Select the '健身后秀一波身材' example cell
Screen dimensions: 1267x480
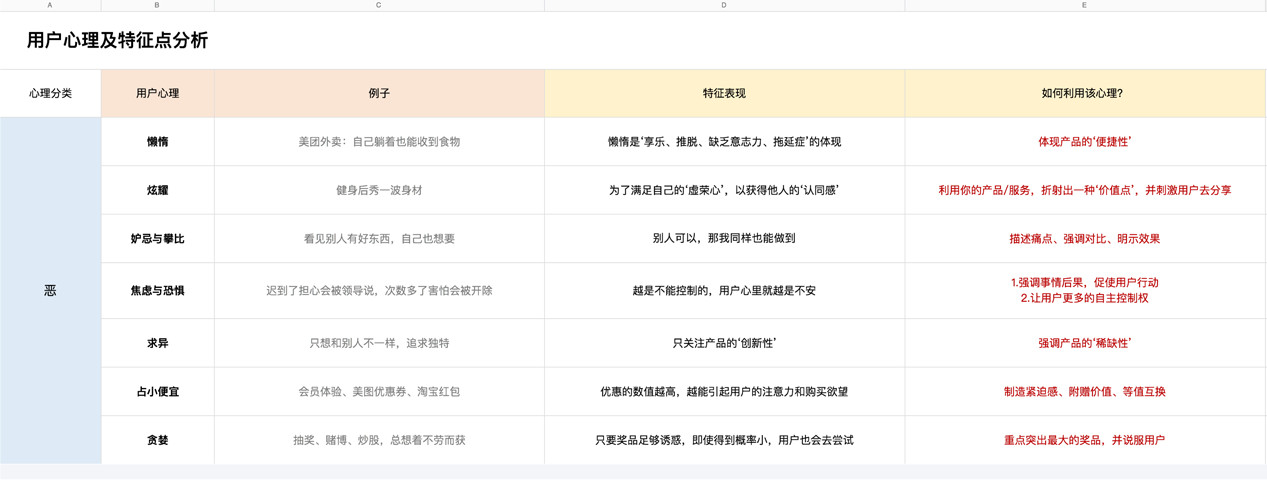click(378, 190)
